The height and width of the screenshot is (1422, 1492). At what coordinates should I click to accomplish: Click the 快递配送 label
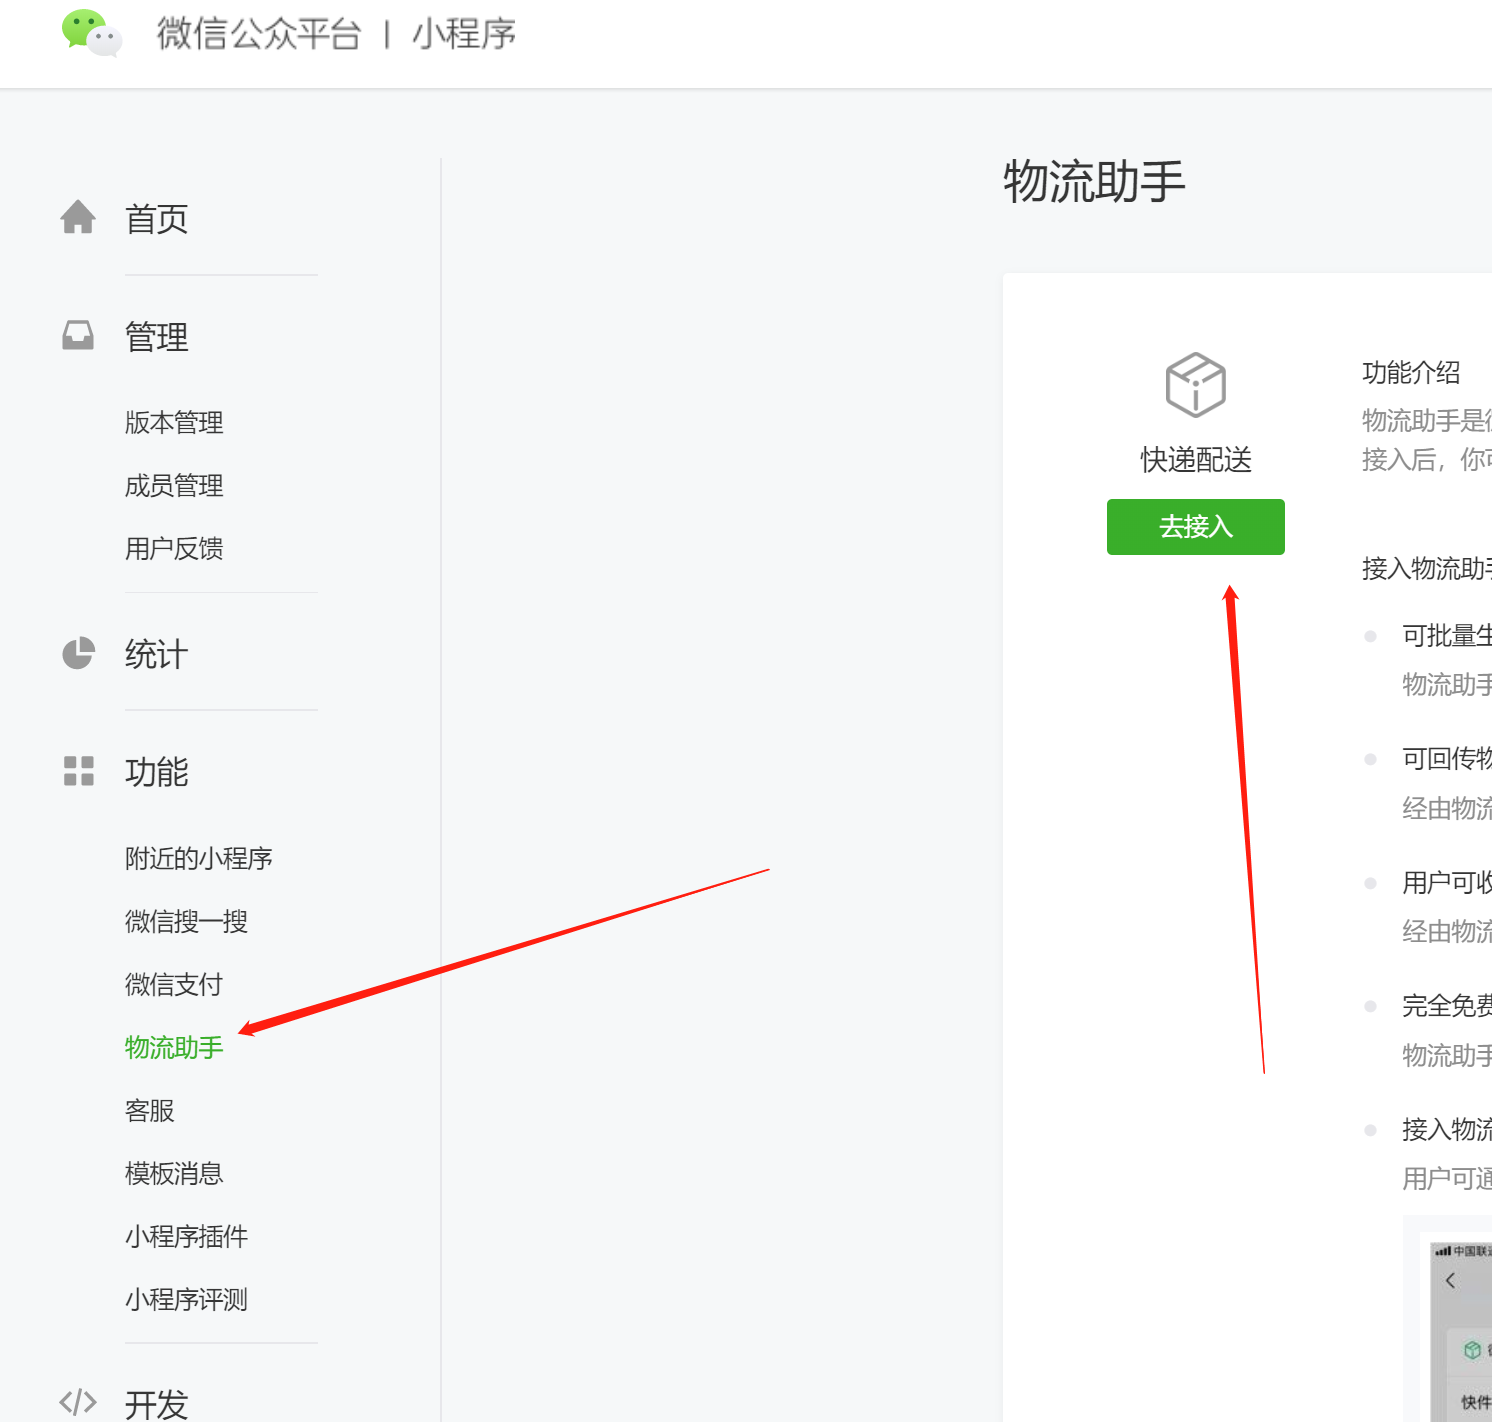coord(1196,460)
